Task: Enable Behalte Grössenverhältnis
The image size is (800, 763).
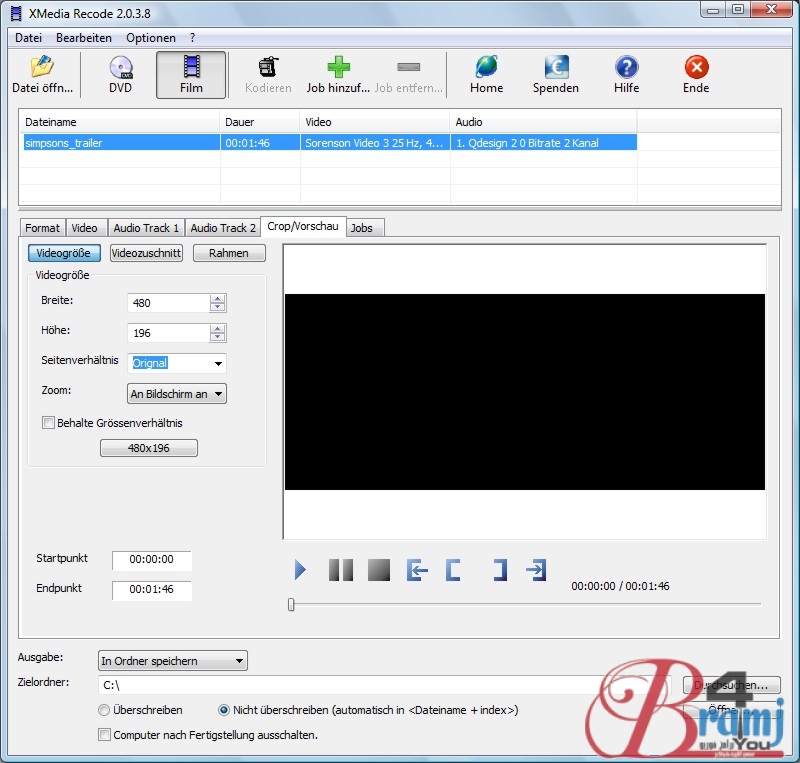Action: coord(48,423)
